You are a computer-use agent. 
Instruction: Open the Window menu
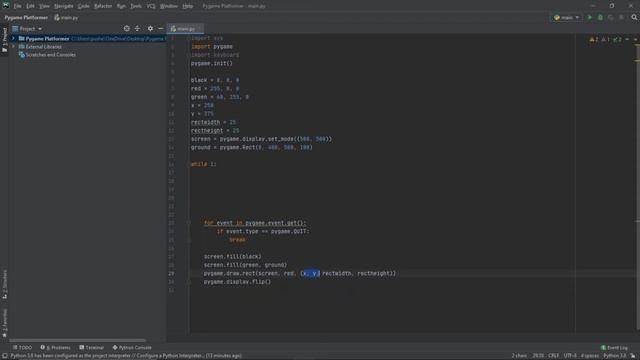[x=169, y=6]
